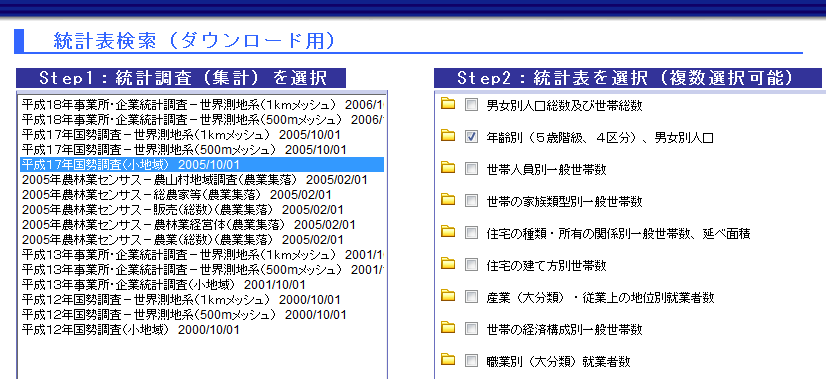The width and height of the screenshot is (826, 379).
Task: Uncheck the 年齢別（5歳階級、4区分）checkbox
Action: [470, 138]
